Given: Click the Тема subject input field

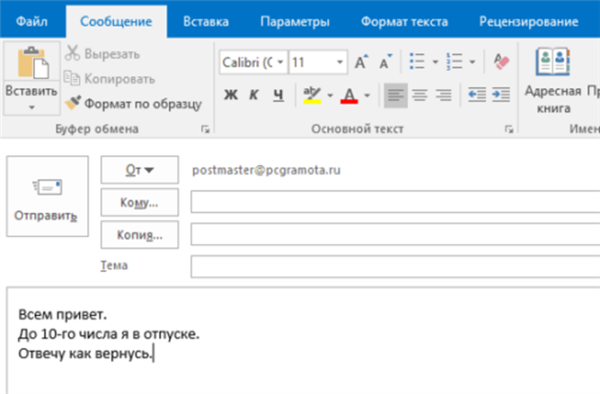Looking at the screenshot, I should pos(395,267).
